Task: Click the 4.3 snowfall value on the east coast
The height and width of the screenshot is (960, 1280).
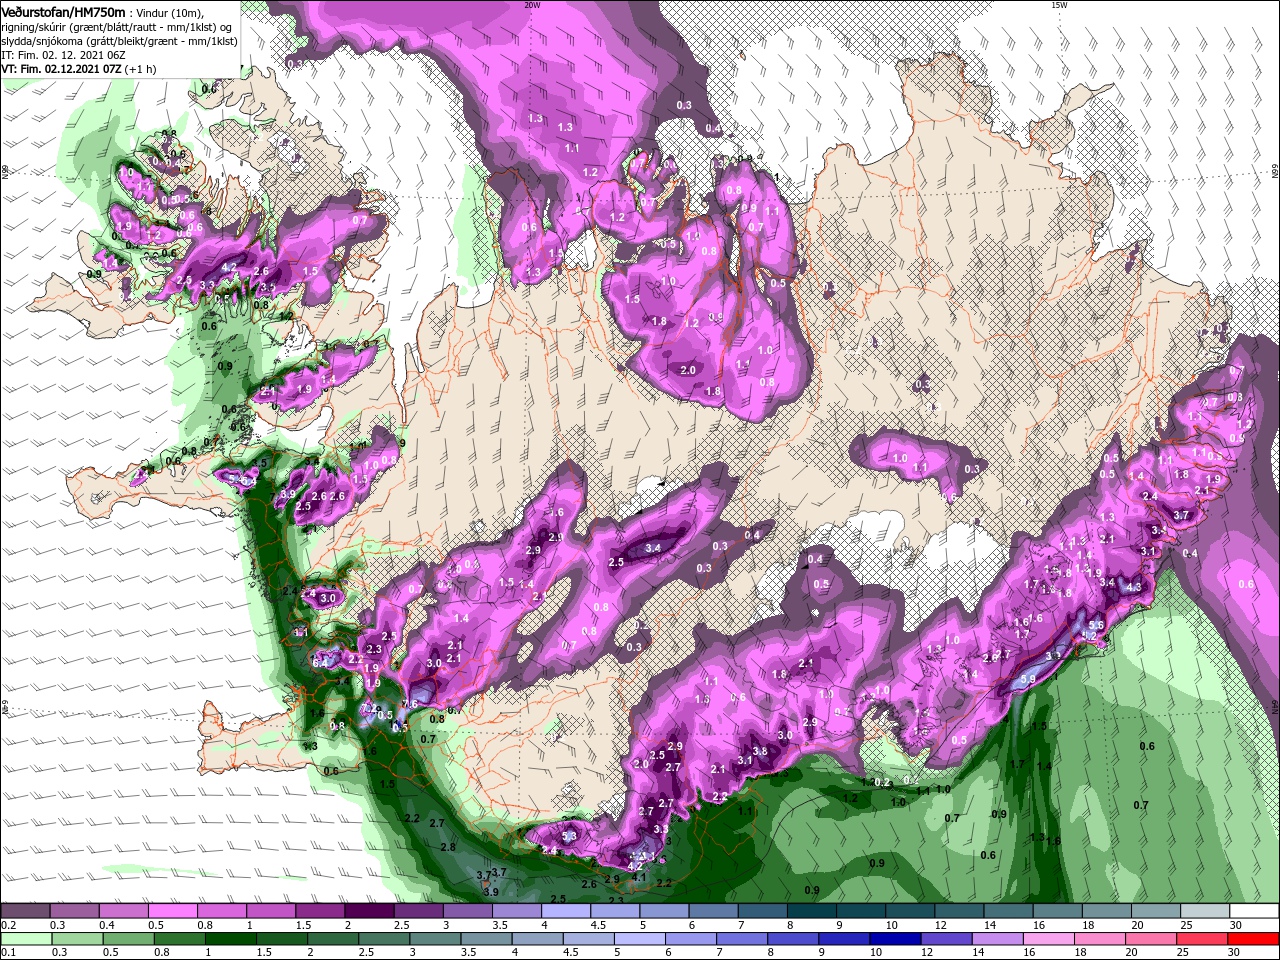Action: tap(1134, 587)
